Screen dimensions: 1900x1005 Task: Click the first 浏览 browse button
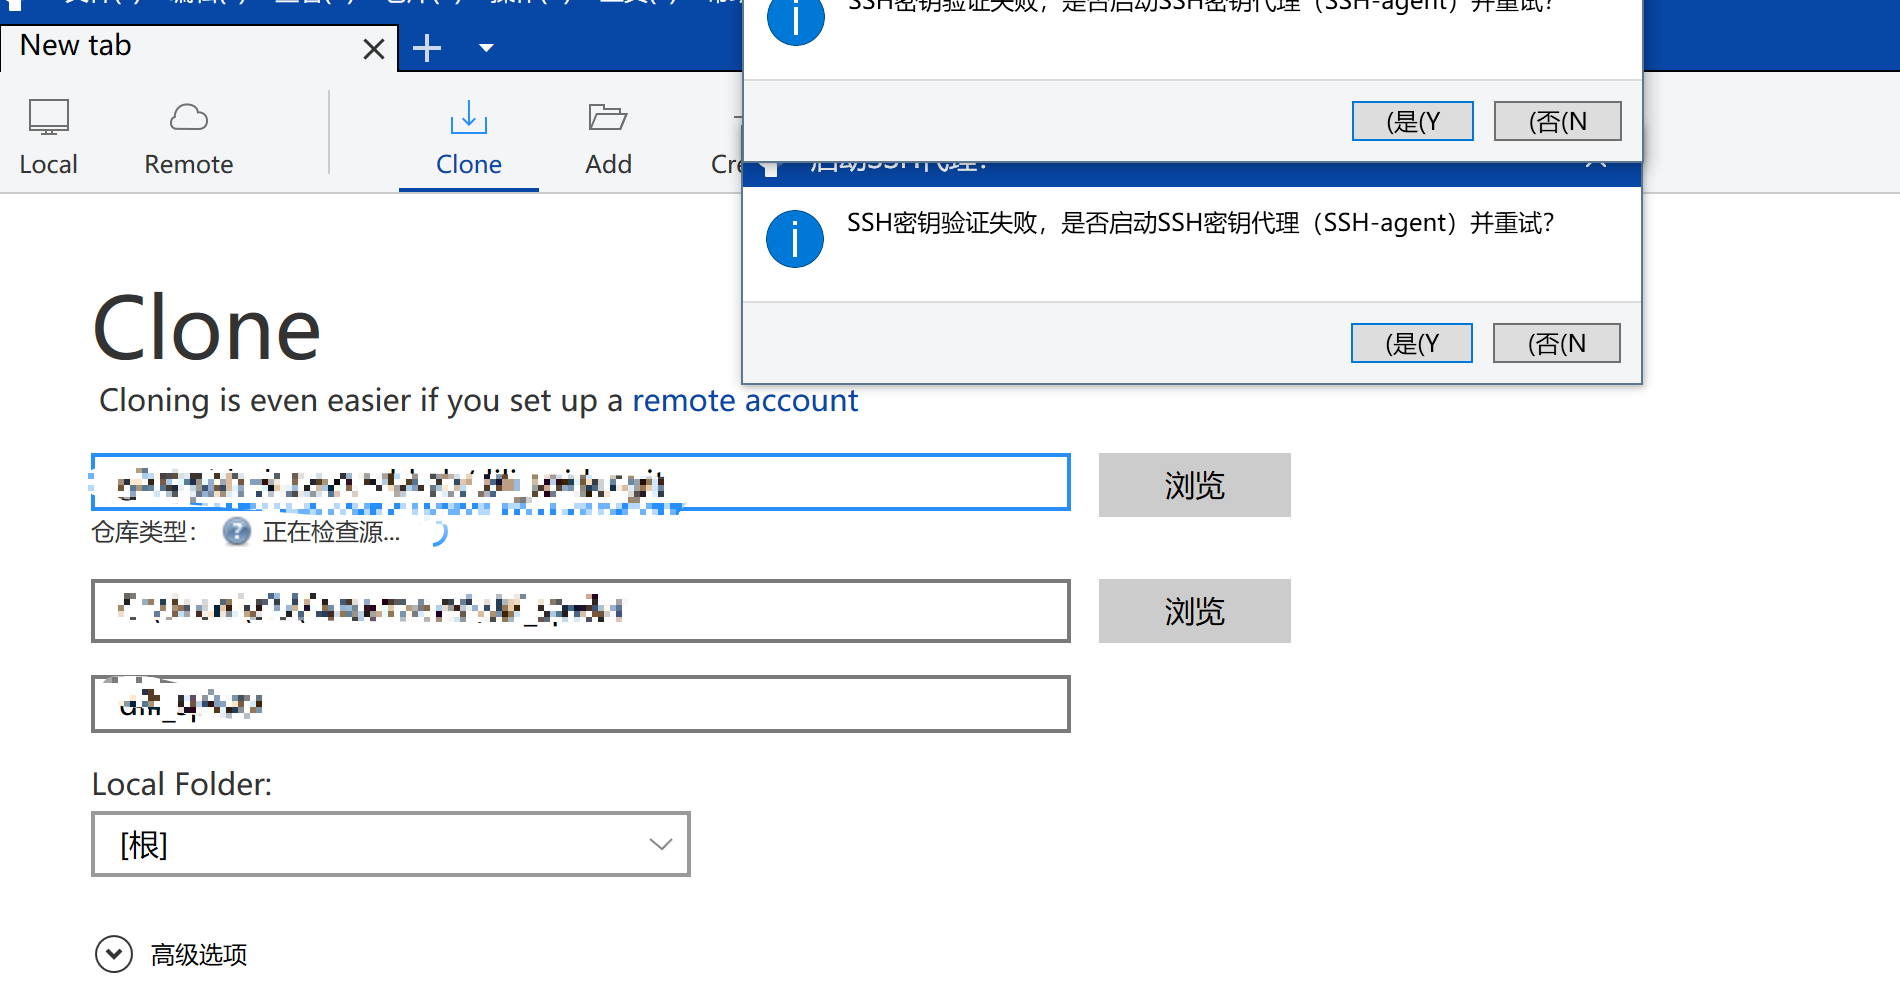[1194, 485]
